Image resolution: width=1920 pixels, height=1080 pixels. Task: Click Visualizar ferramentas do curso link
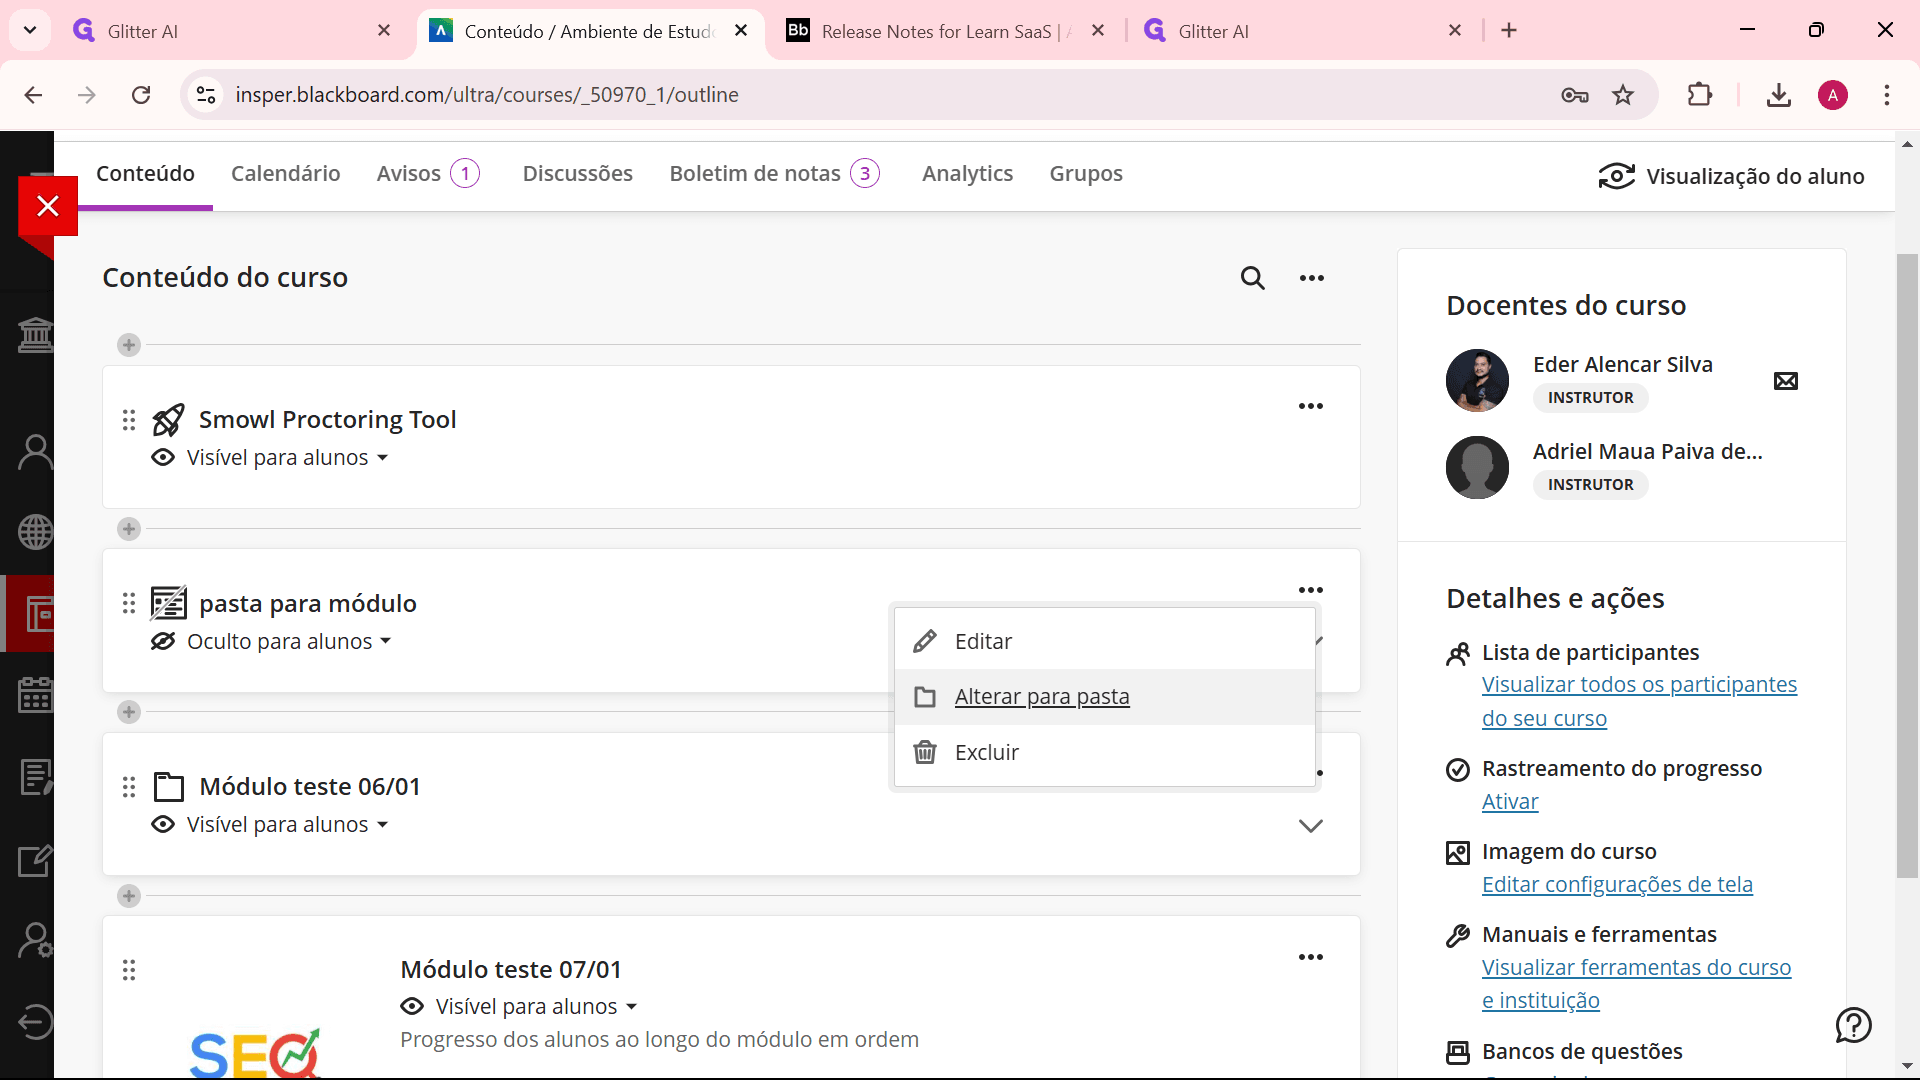click(x=1636, y=984)
